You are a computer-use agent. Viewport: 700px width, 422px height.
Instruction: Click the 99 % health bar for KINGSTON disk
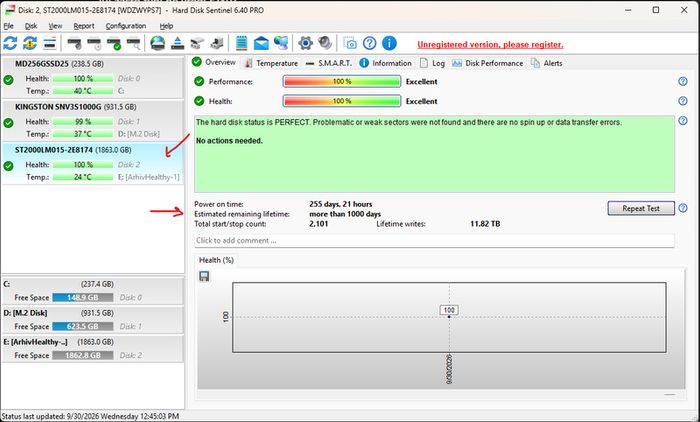[x=83, y=121]
